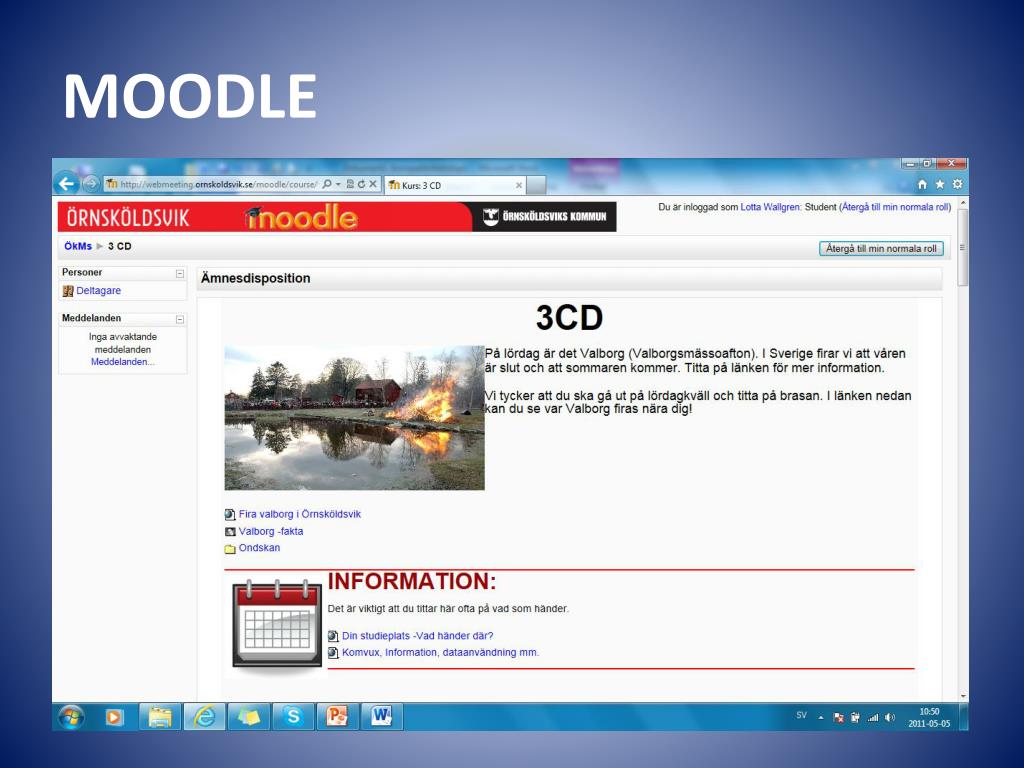Open a new browser tab

pyautogui.click(x=536, y=185)
